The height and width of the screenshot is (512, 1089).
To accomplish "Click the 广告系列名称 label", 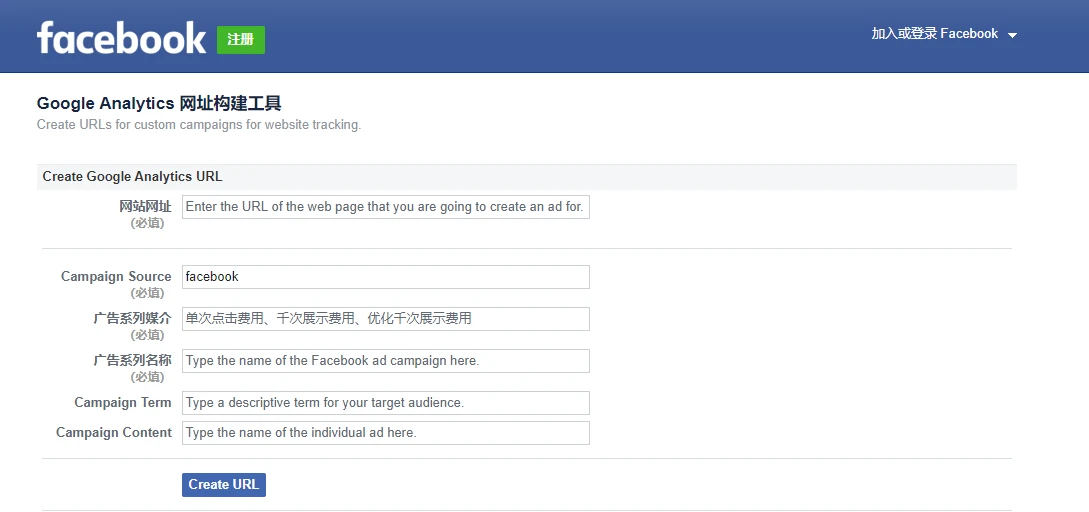I will click(x=132, y=360).
